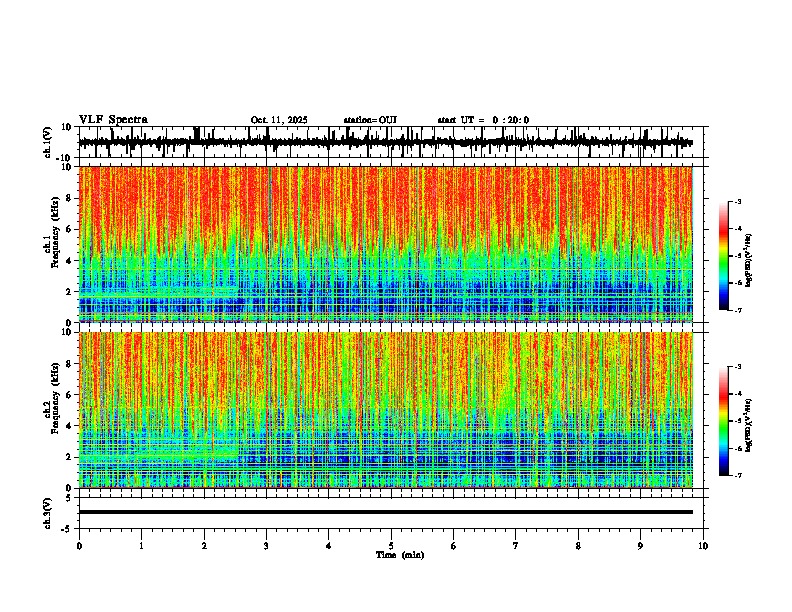Screen dimensions: 792x612
Task: Click the "0" tick on the time axis
Action: coord(79,546)
